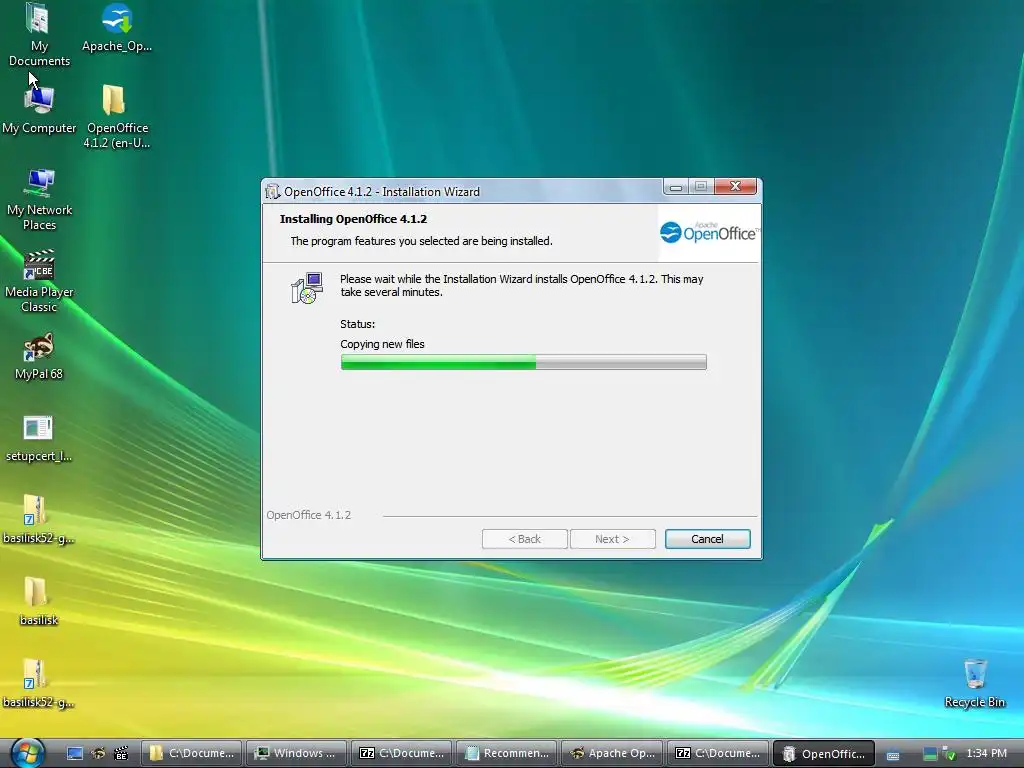
Task: Click OpenOffic... taskbar button
Action: pyautogui.click(x=823, y=753)
